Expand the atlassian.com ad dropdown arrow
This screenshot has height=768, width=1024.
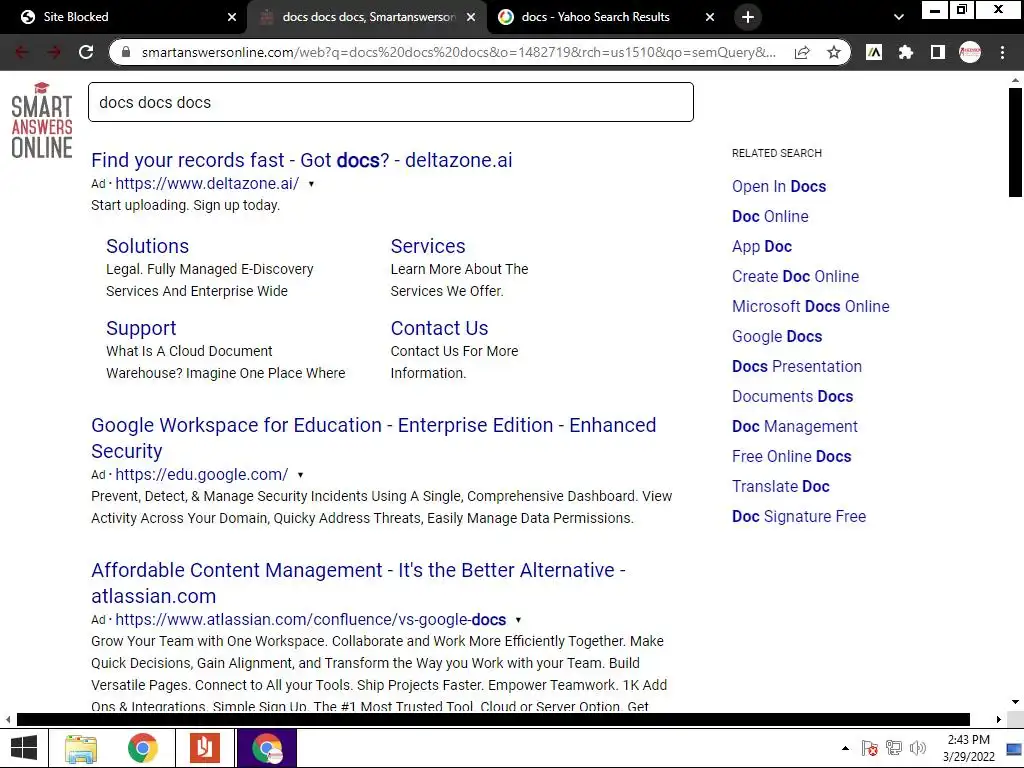[518, 620]
